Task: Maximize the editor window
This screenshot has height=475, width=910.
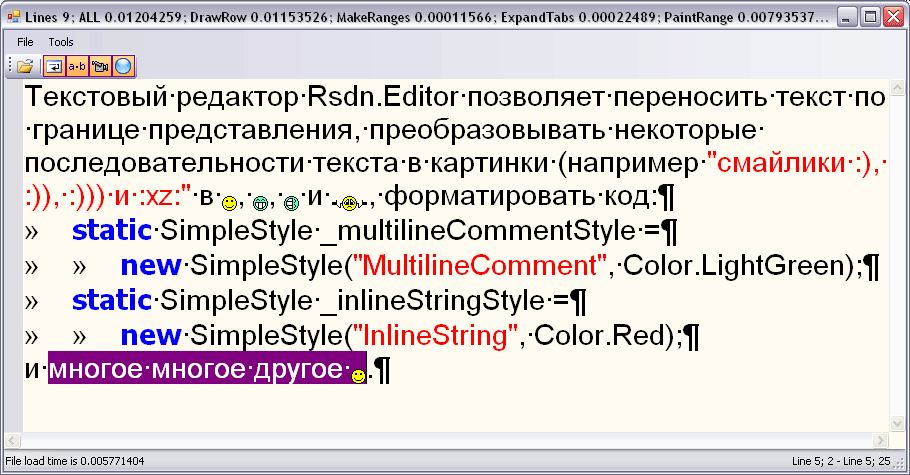Action: pyautogui.click(x=869, y=16)
